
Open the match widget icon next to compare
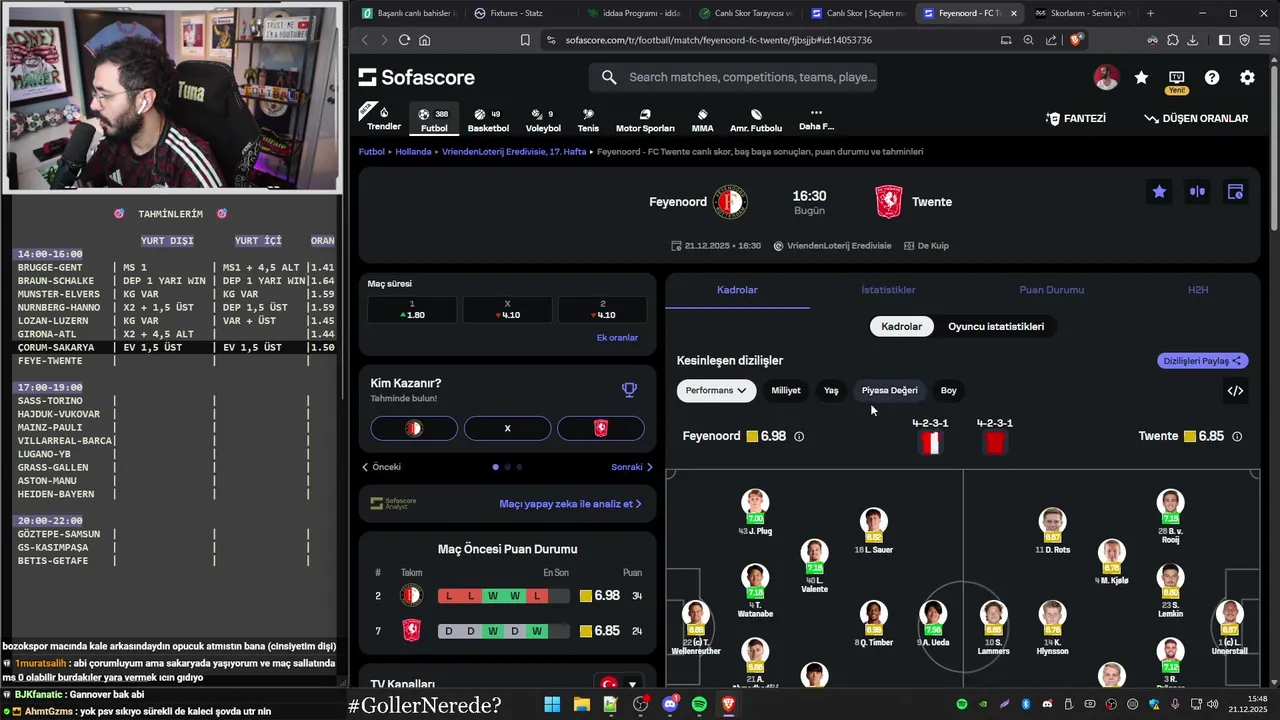1235,192
